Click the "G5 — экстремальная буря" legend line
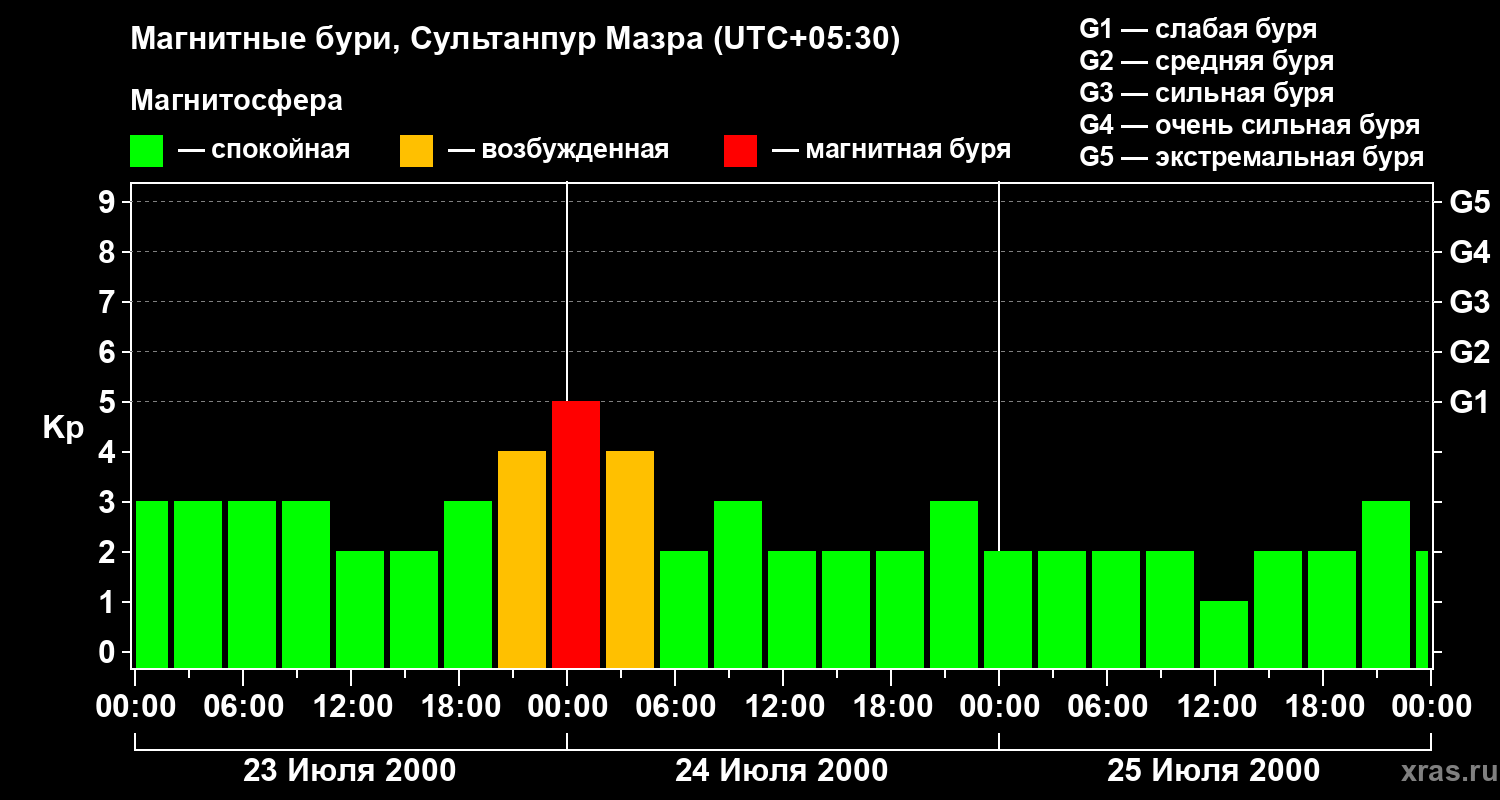The image size is (1500, 800). (x=1252, y=157)
